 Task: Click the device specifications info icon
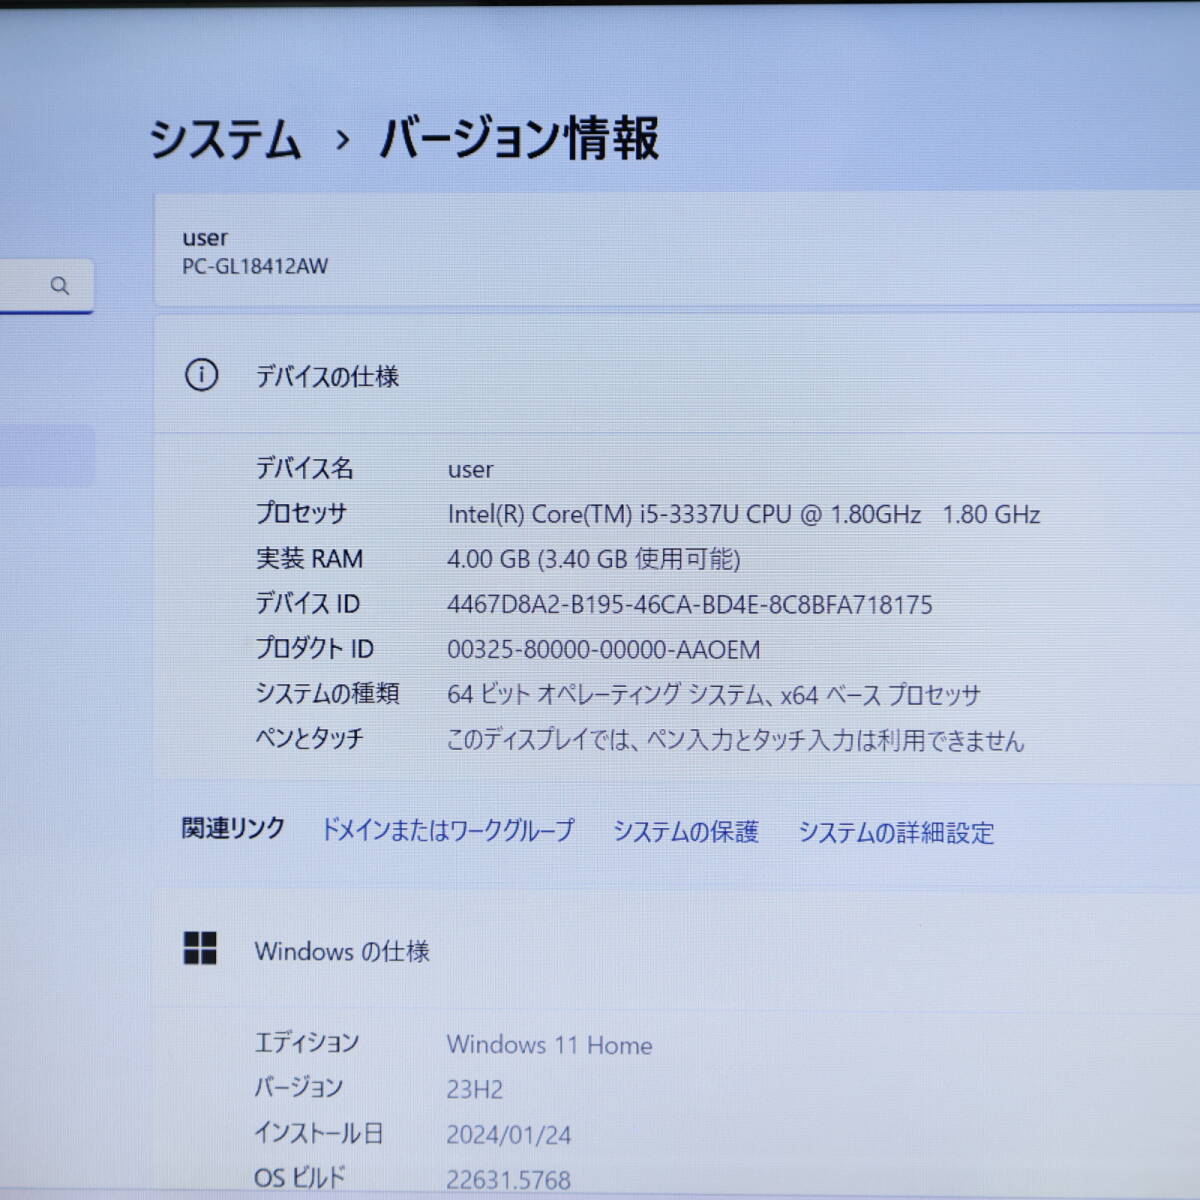(x=201, y=375)
